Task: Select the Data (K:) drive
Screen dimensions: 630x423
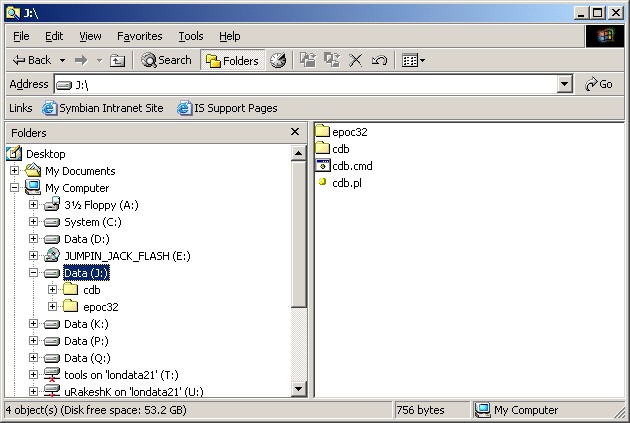Action: 86,324
